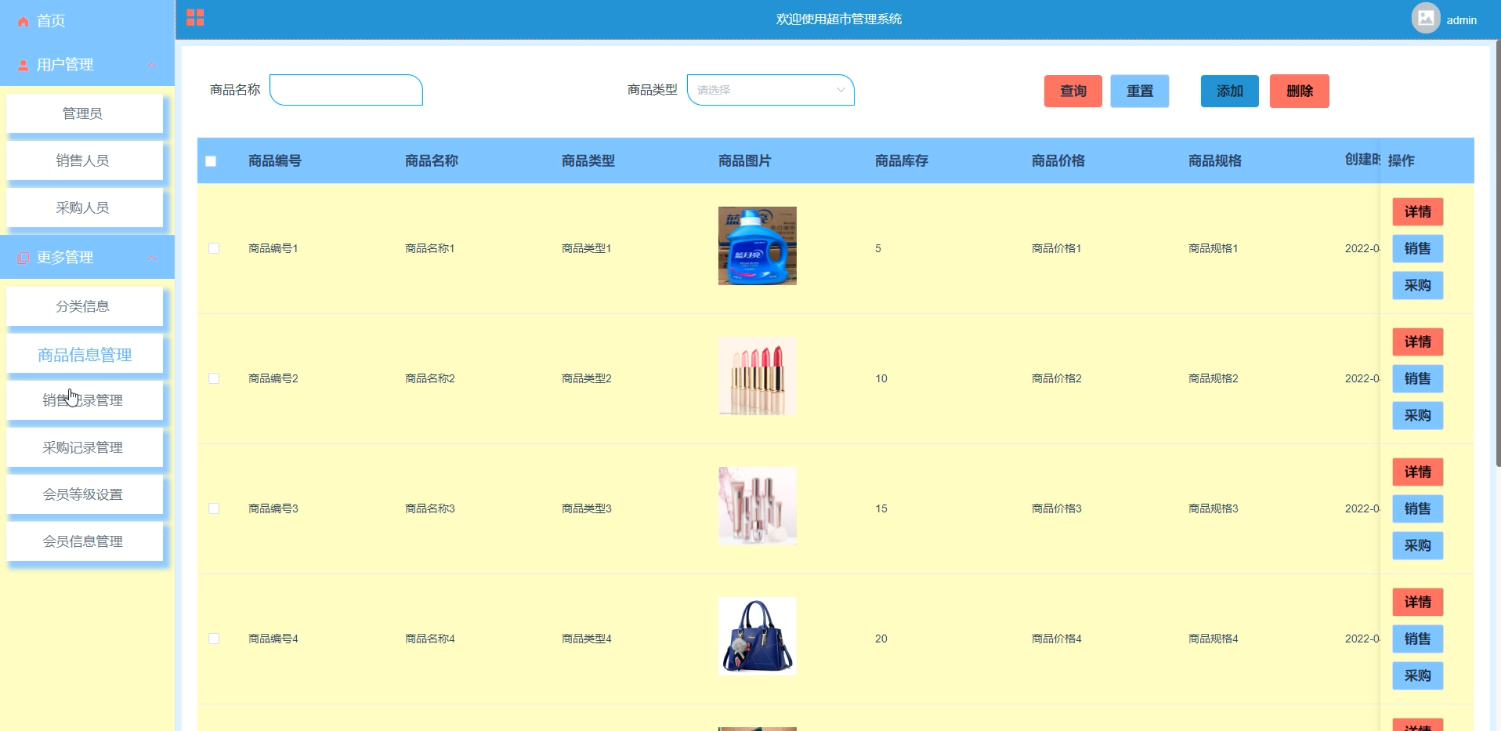1501x731 pixels.
Task: Click the 添加 add button
Action: (x=1230, y=91)
